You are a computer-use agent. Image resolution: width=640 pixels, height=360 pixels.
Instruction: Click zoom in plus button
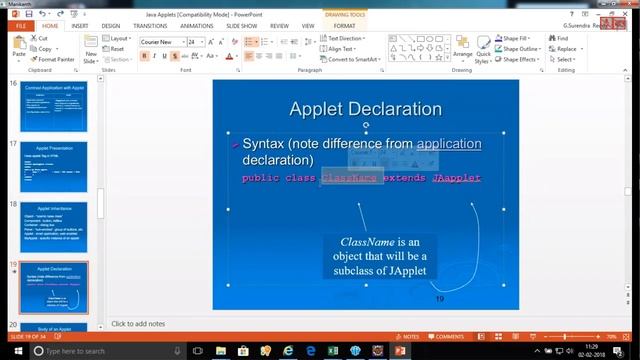(x=598, y=336)
